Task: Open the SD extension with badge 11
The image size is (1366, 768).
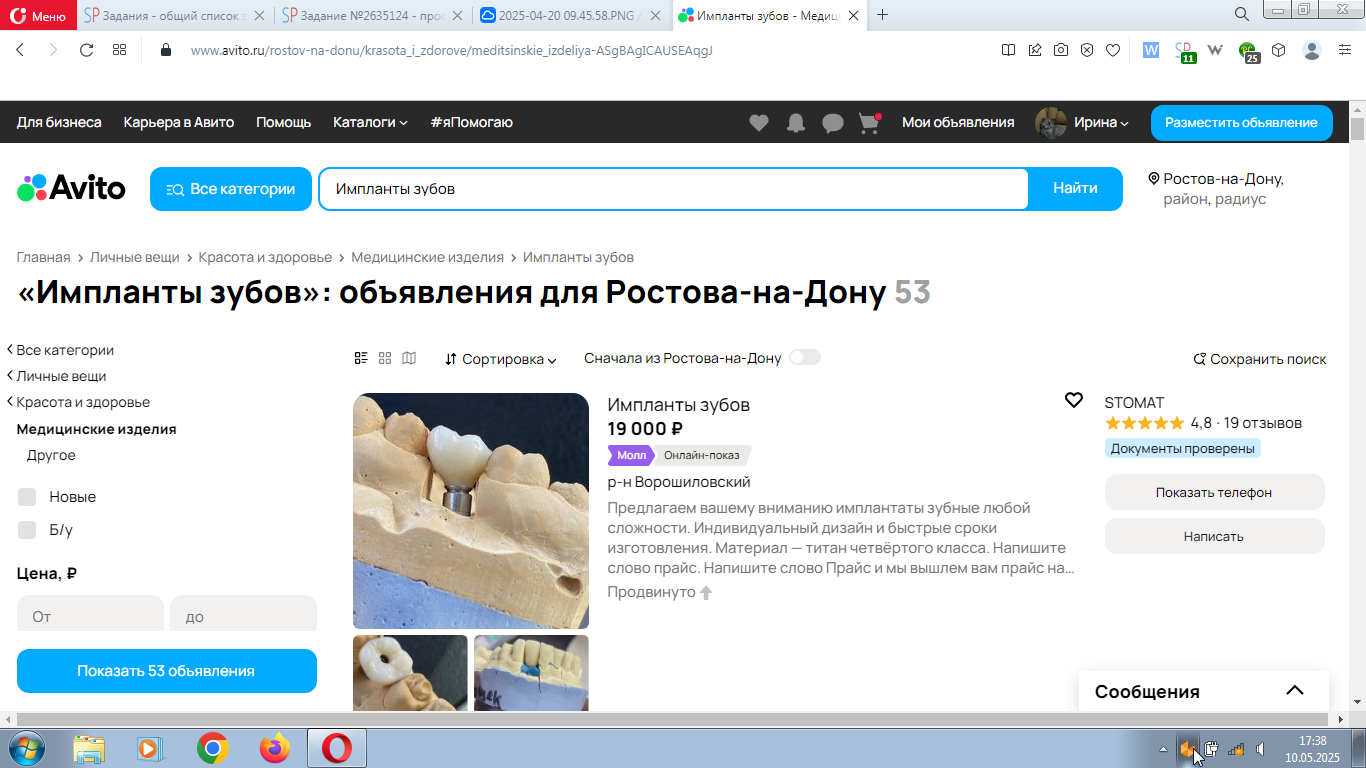Action: [x=1184, y=51]
